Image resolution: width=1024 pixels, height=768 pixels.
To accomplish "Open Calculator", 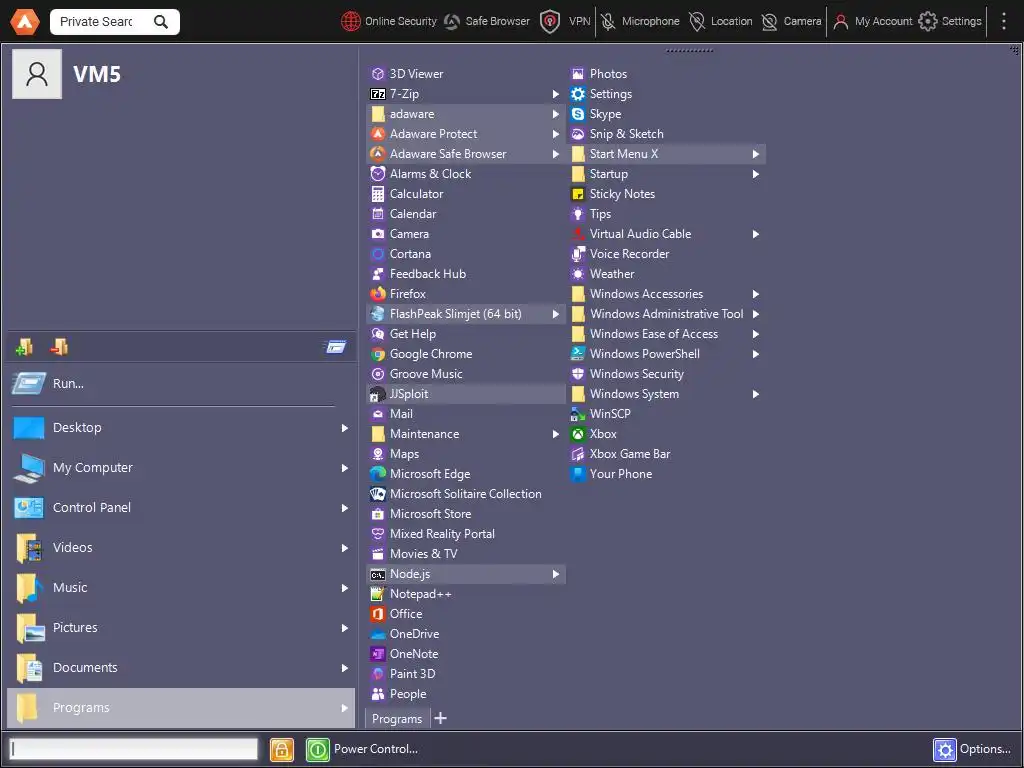I will 467,194.
